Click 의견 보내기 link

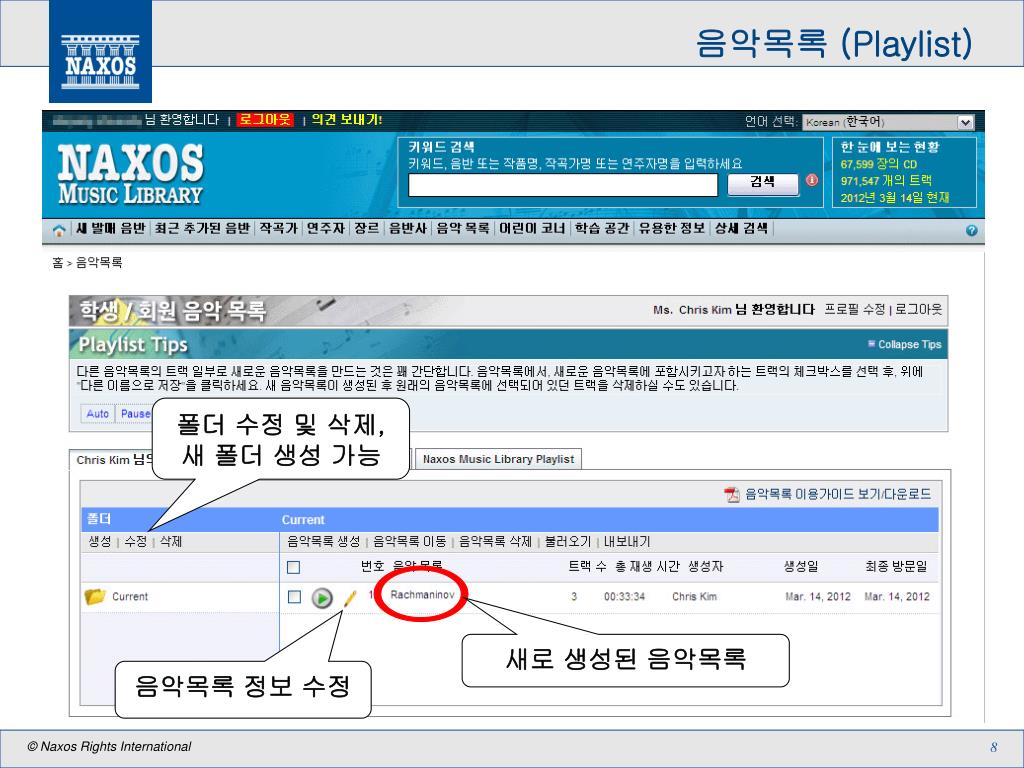346,120
